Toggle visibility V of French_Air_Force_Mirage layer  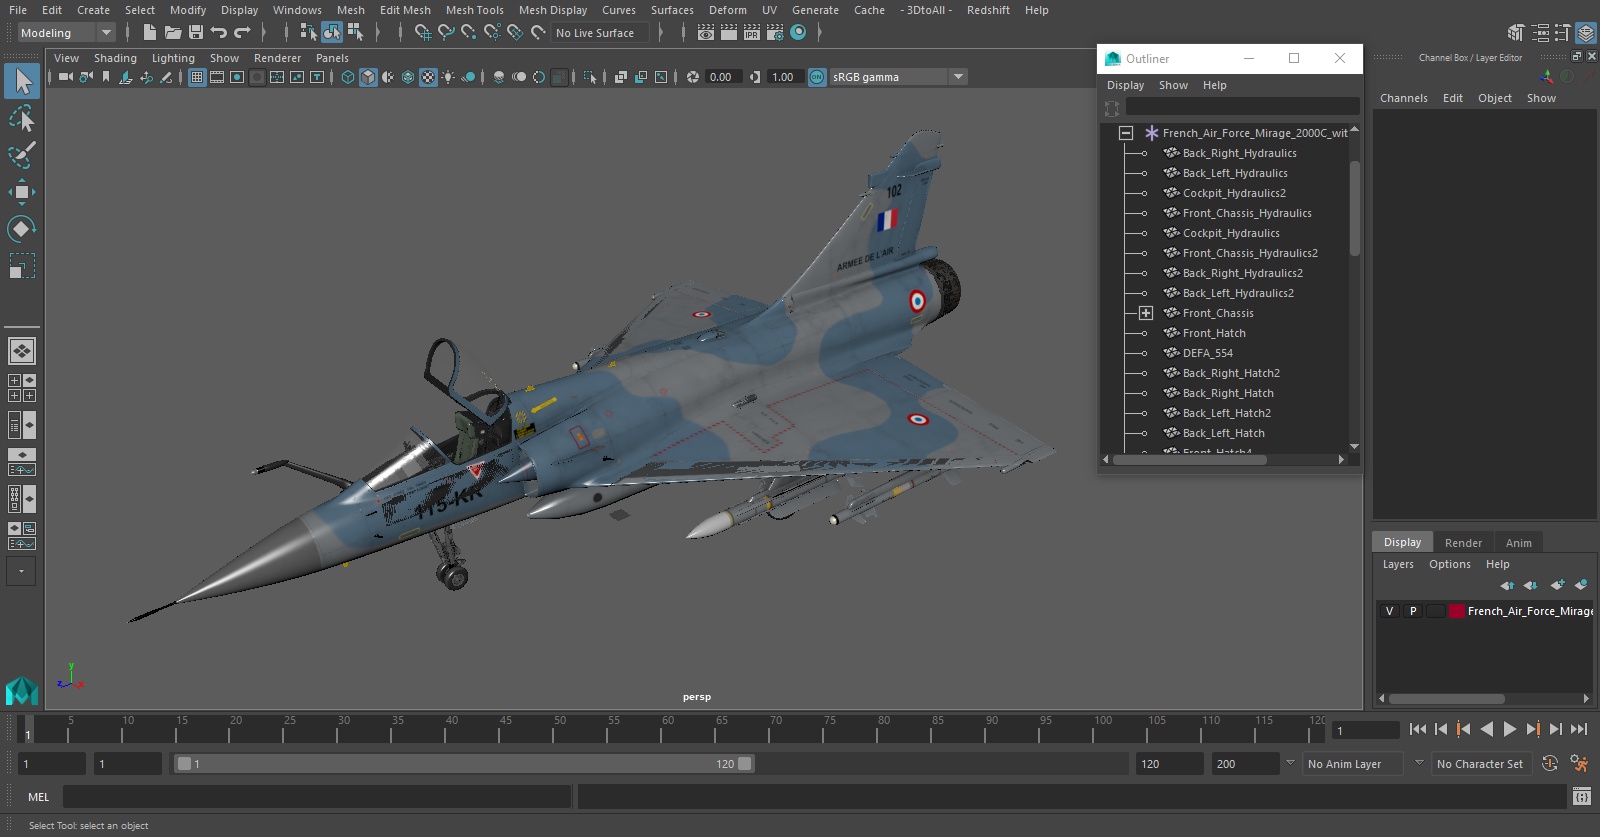tap(1389, 611)
